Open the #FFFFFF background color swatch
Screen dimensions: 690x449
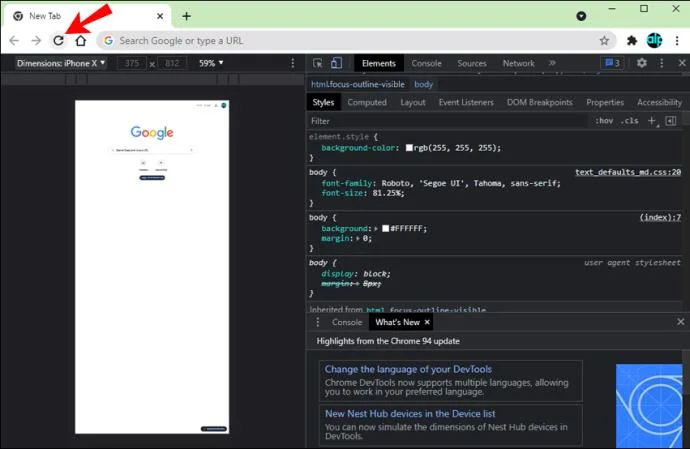click(385, 228)
